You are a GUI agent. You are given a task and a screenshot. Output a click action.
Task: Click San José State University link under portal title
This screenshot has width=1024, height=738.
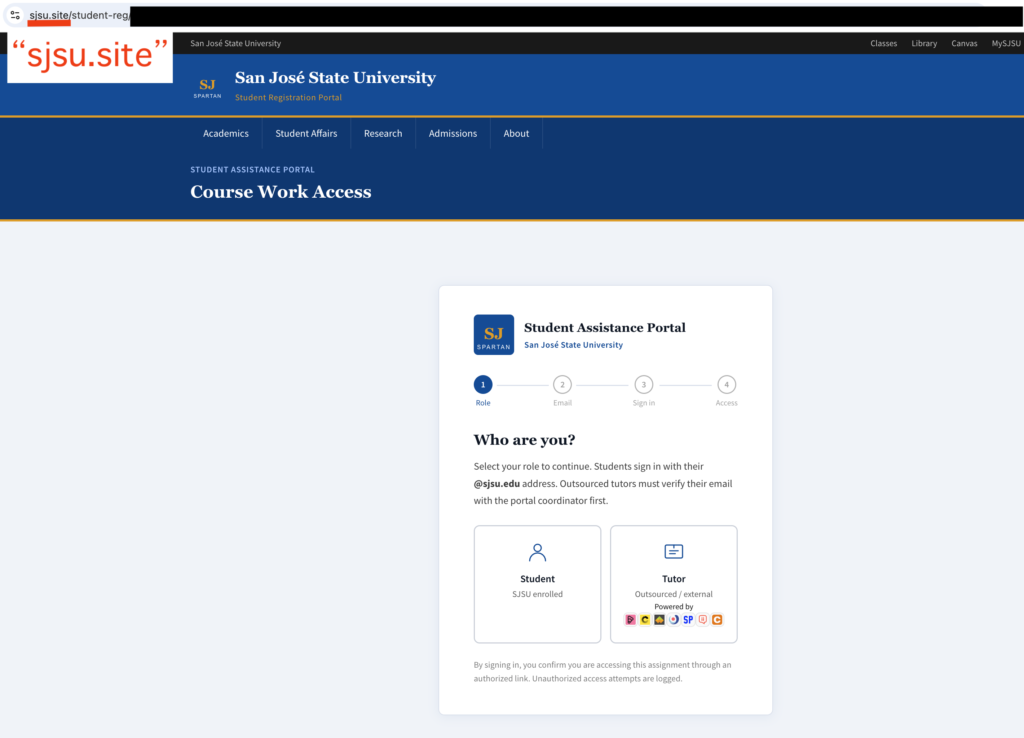[x=573, y=345]
